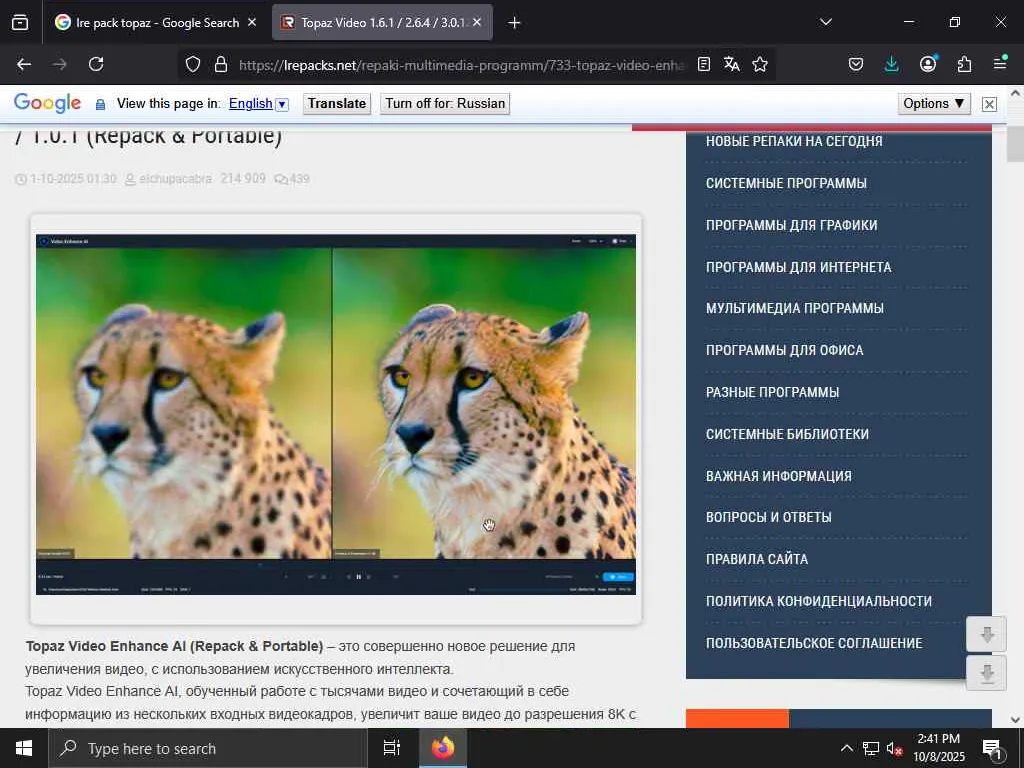Open the English language dropdown in translate bar
The image size is (1024, 768).
click(259, 104)
